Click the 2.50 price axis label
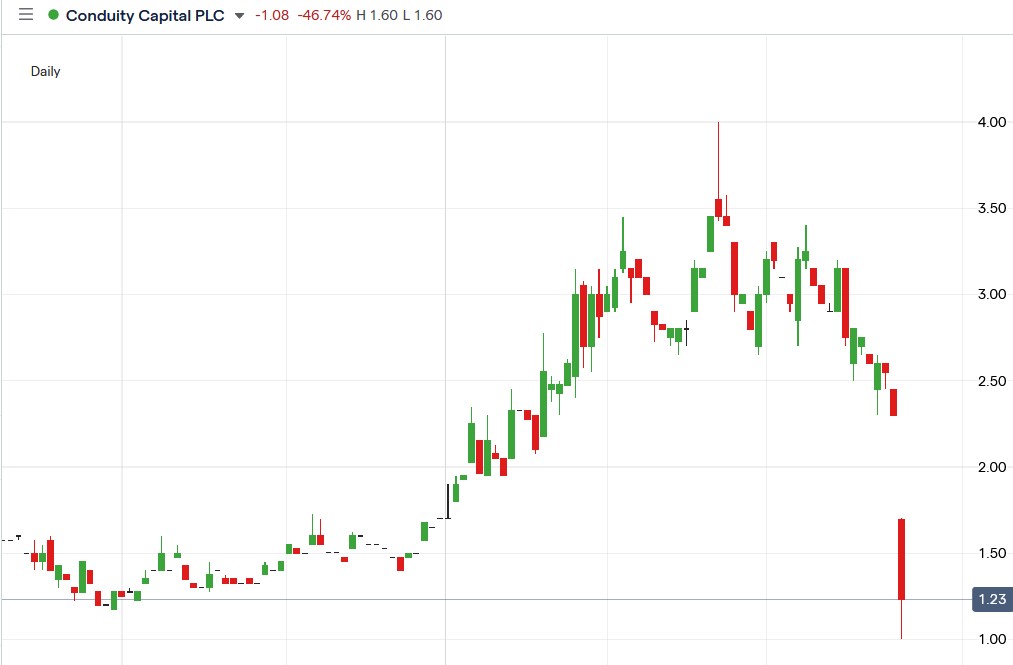The height and width of the screenshot is (665, 1013). click(x=991, y=381)
